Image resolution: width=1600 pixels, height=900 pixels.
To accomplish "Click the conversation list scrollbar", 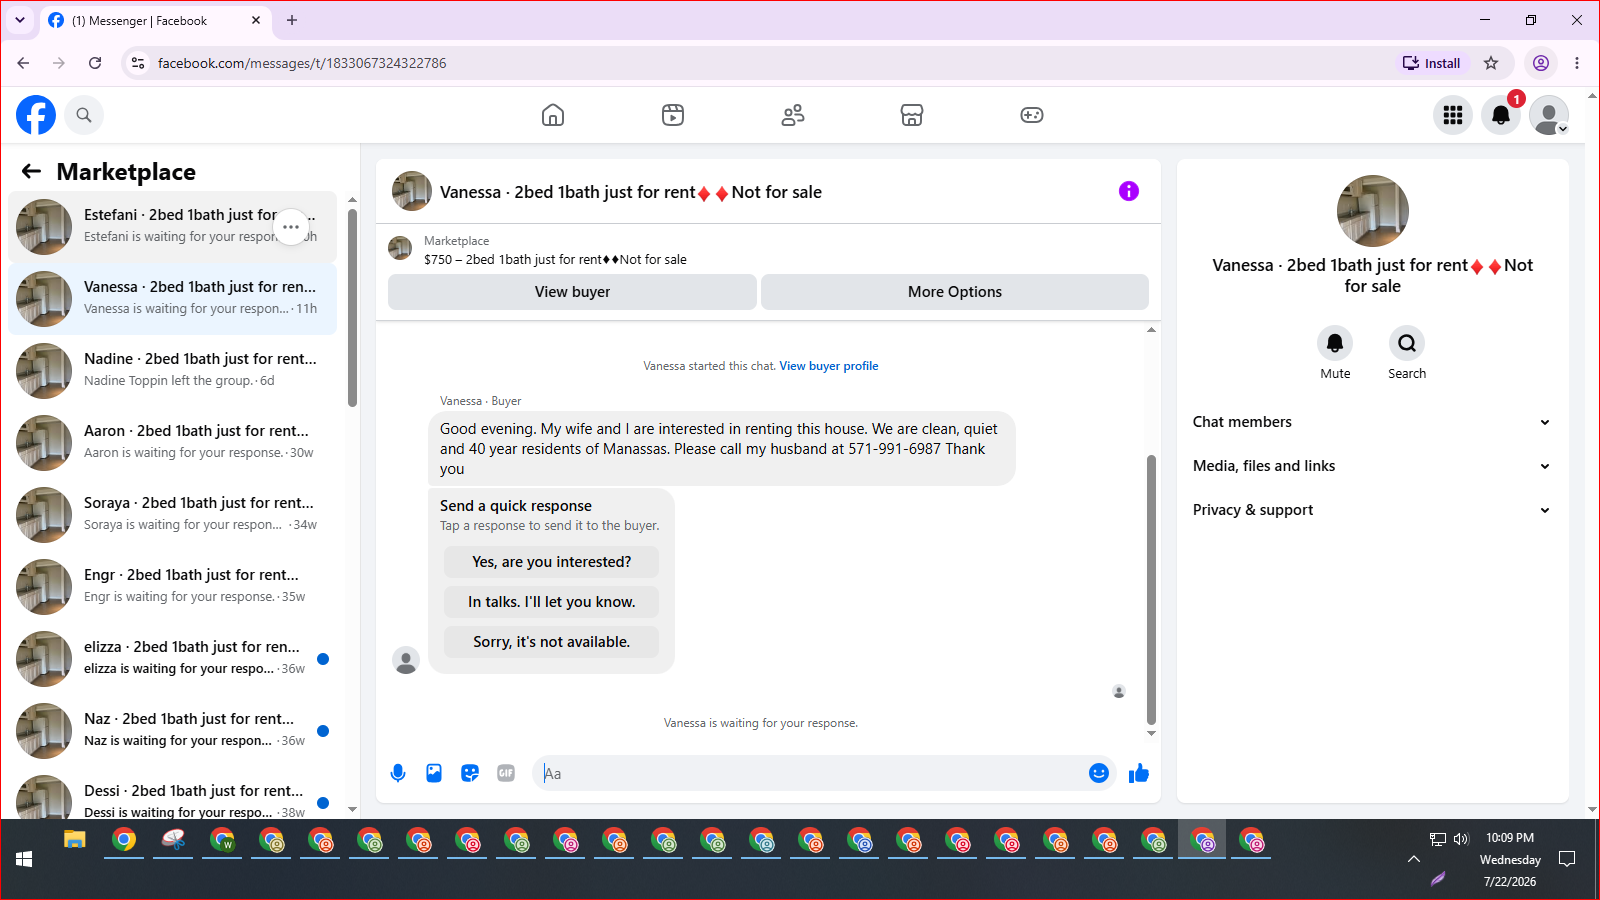I will 352,308.
